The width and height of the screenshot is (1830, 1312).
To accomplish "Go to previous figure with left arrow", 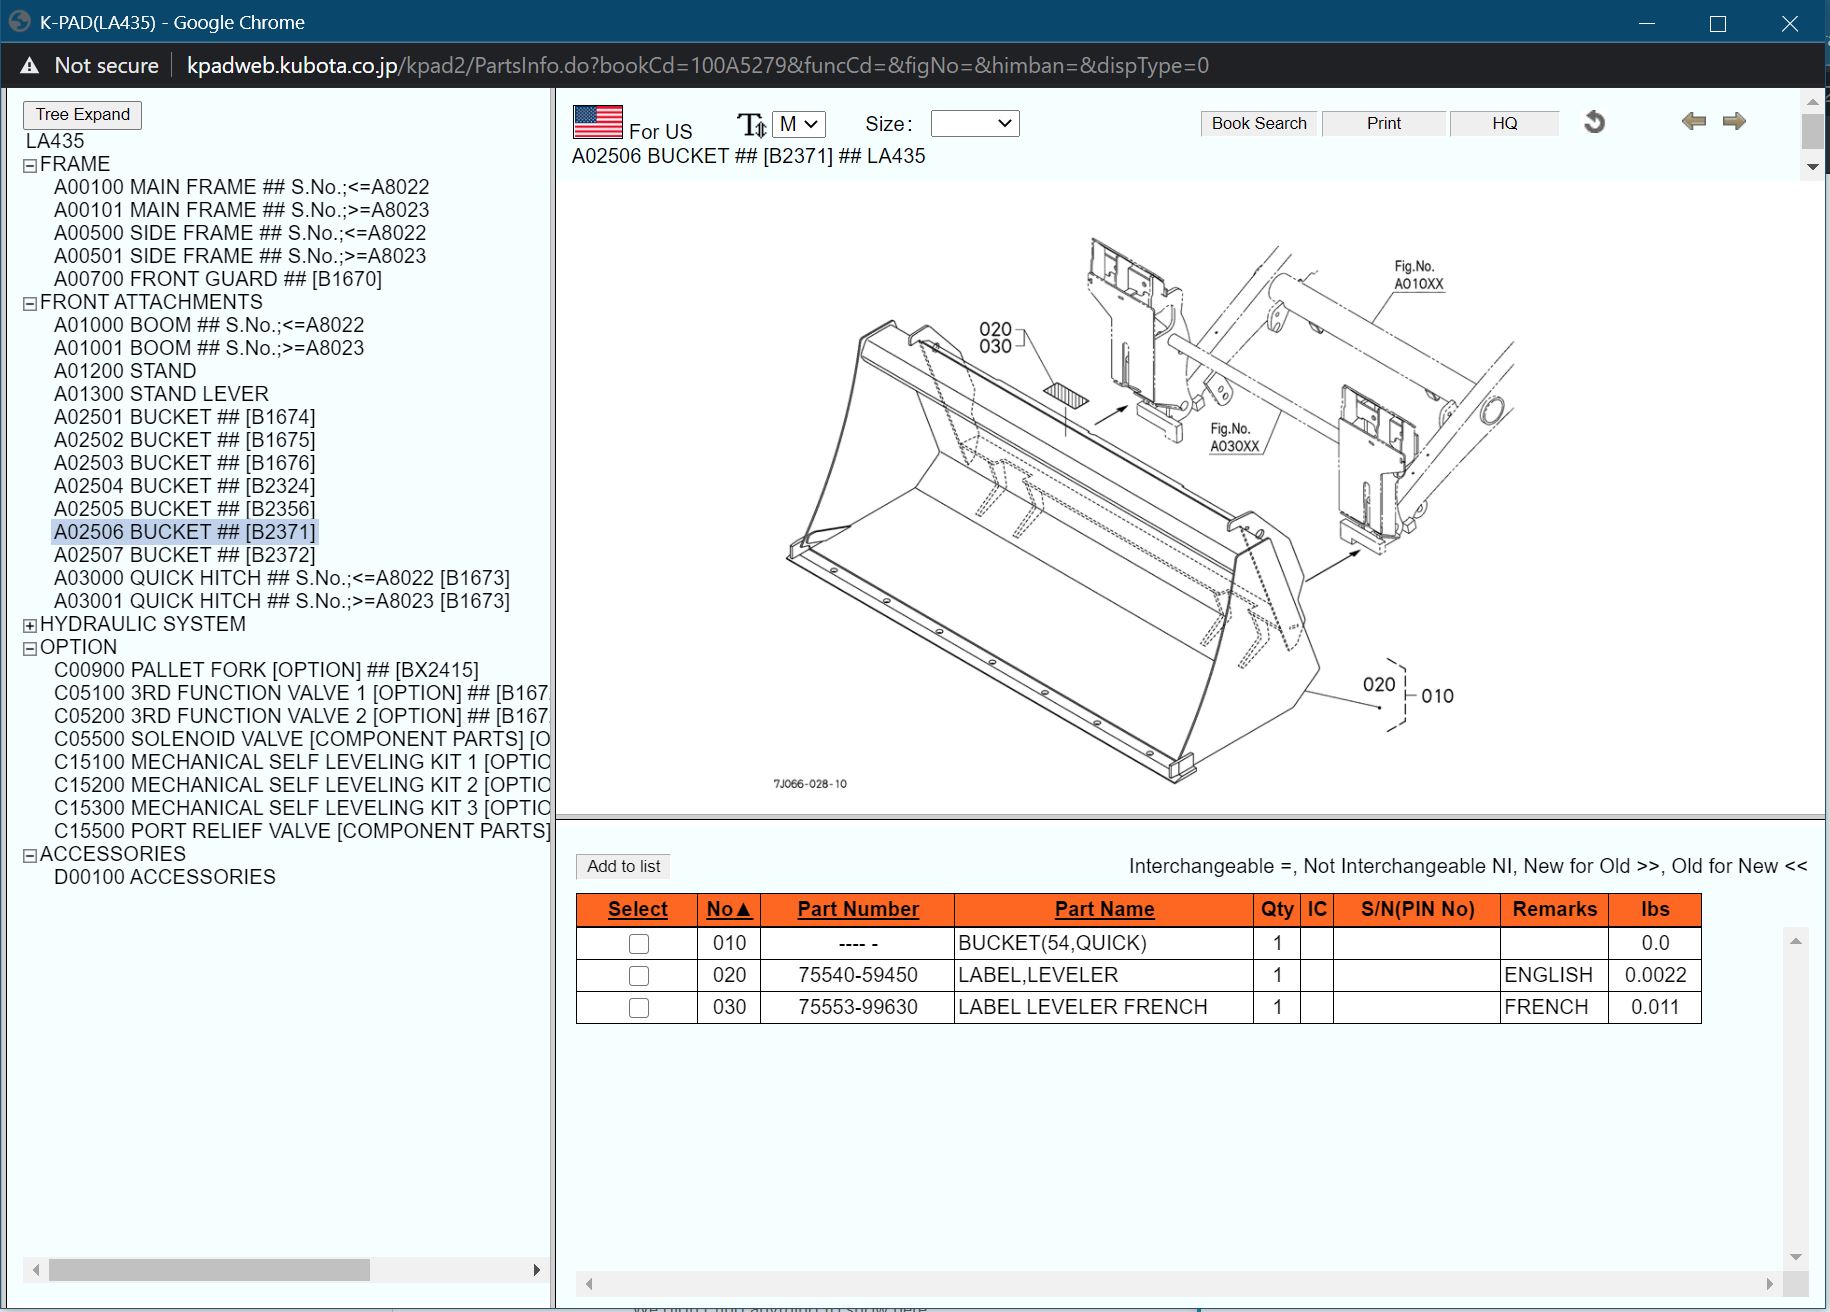I will [1693, 121].
